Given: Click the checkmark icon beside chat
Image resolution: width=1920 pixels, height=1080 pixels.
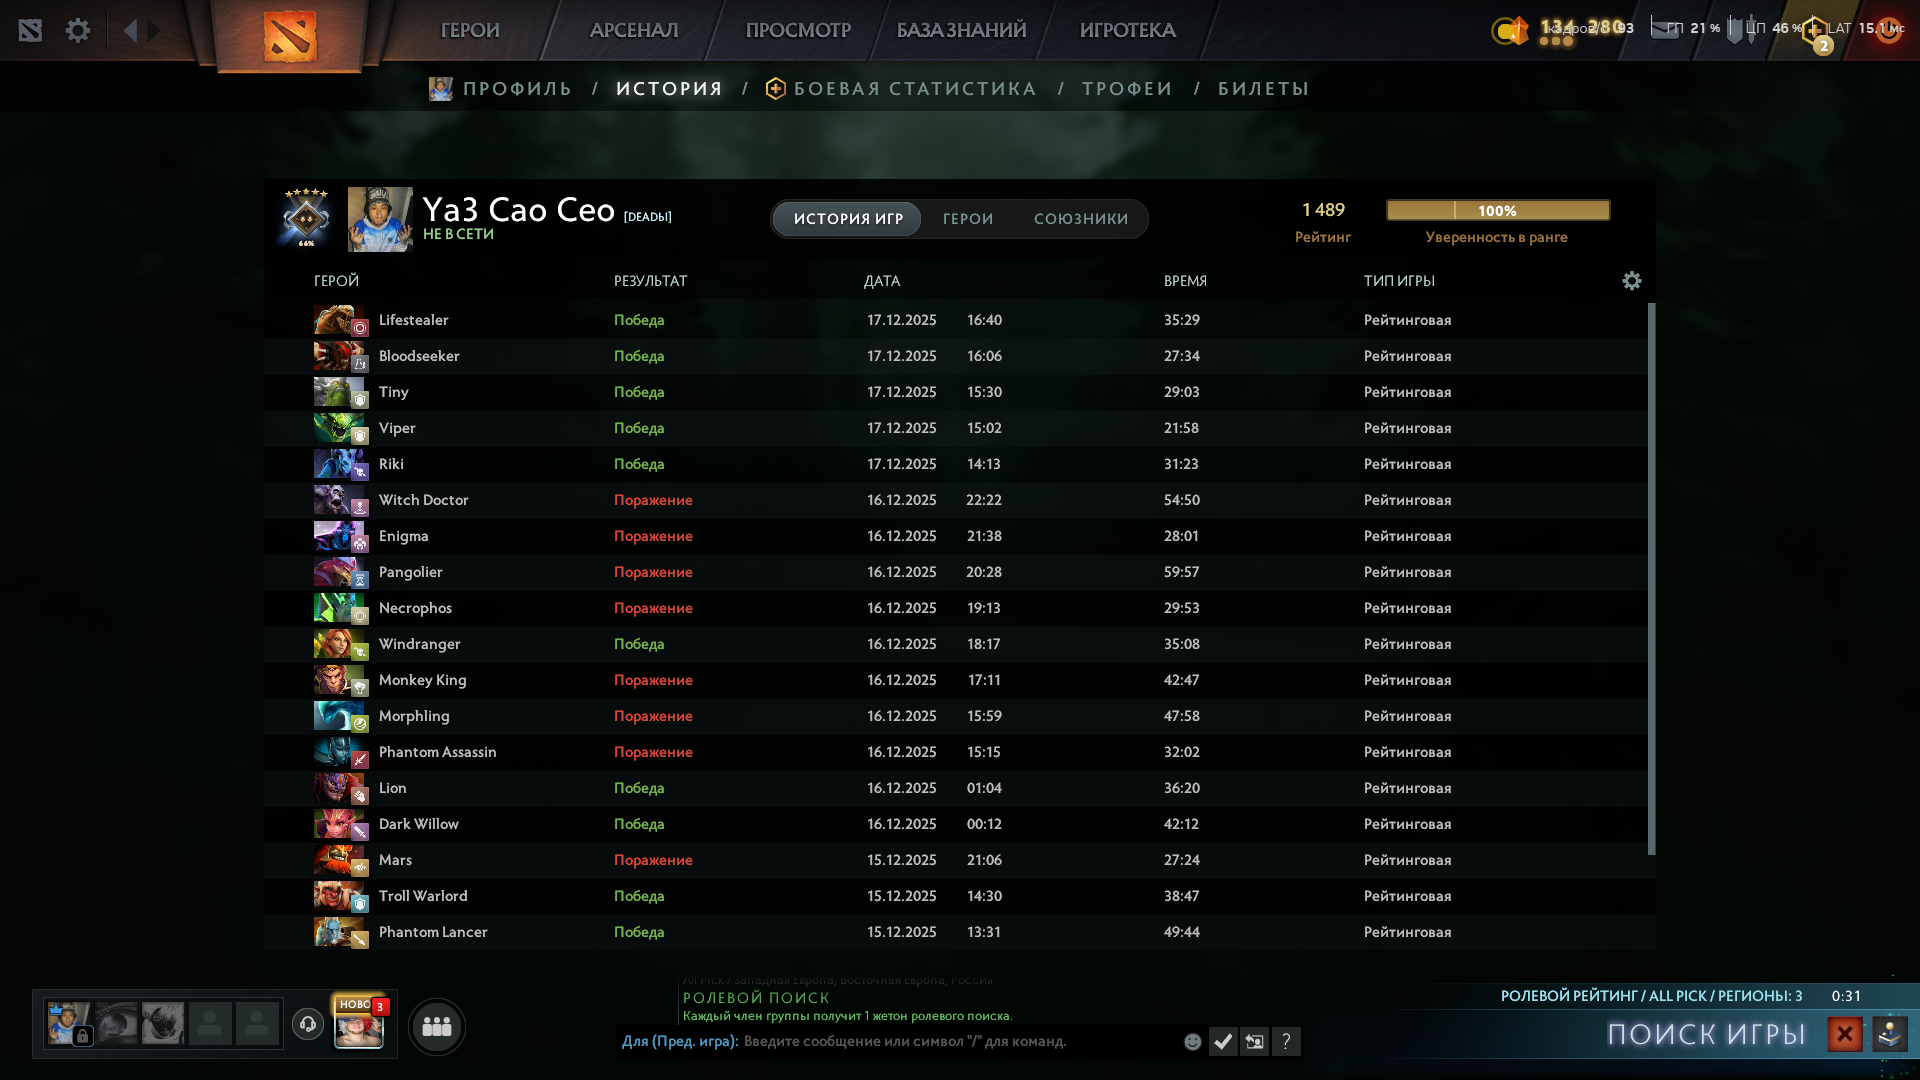Looking at the screenshot, I should coord(1222,1042).
